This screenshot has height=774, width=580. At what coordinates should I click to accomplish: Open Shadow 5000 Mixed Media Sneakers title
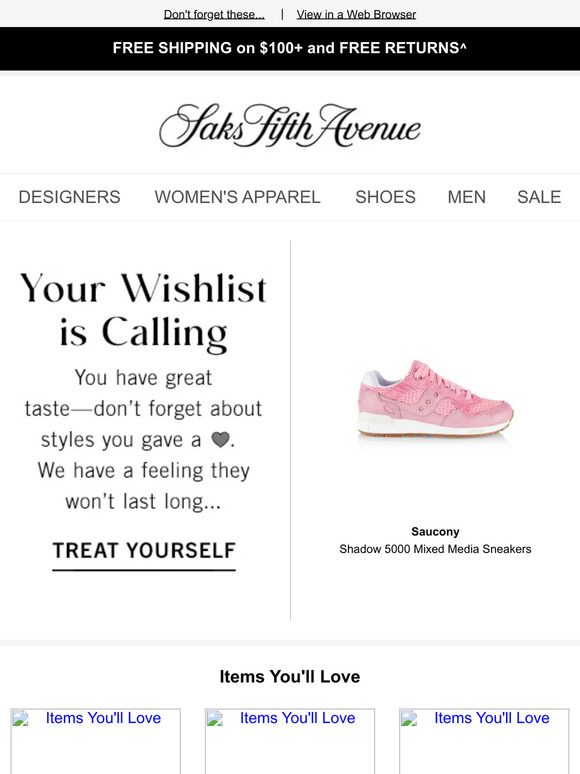435,549
